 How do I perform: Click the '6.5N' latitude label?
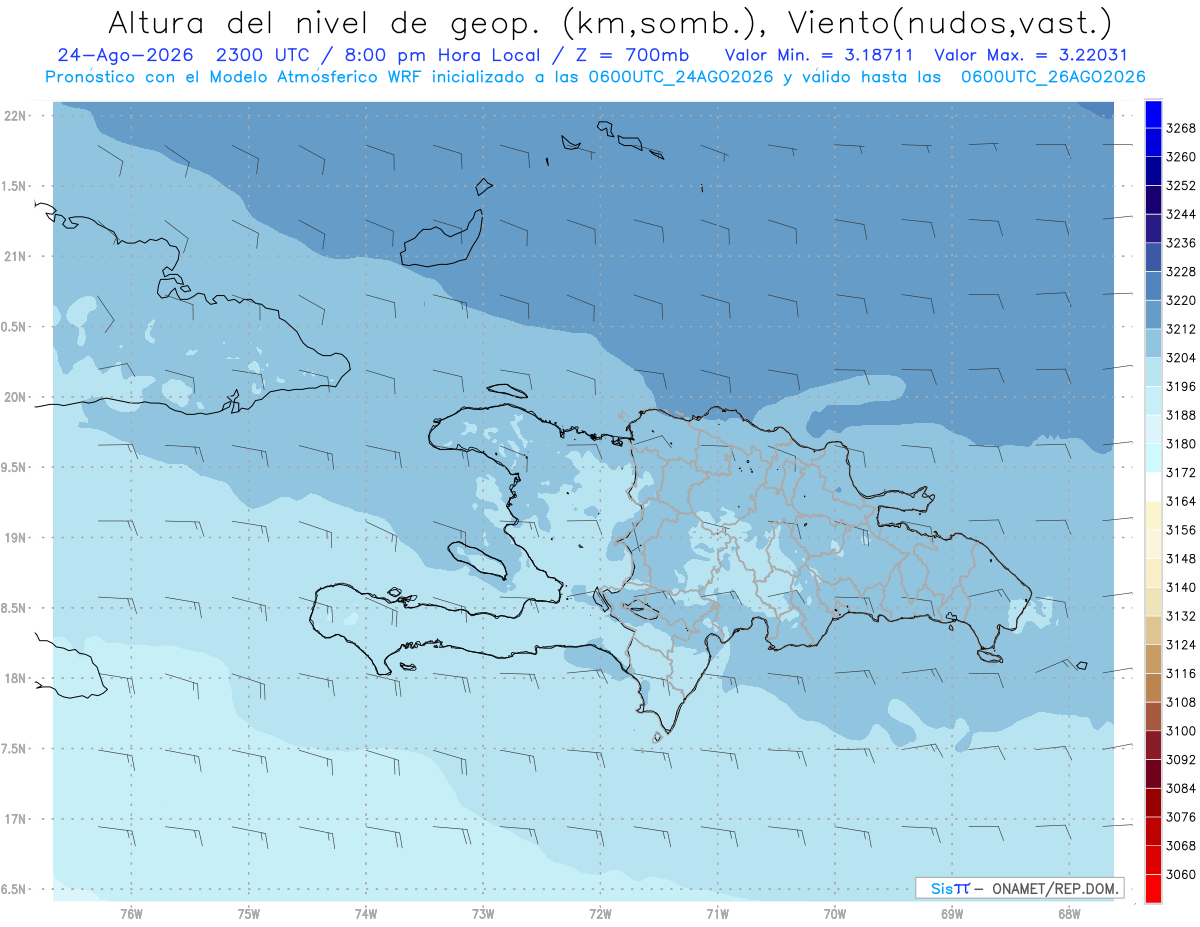coord(15,890)
